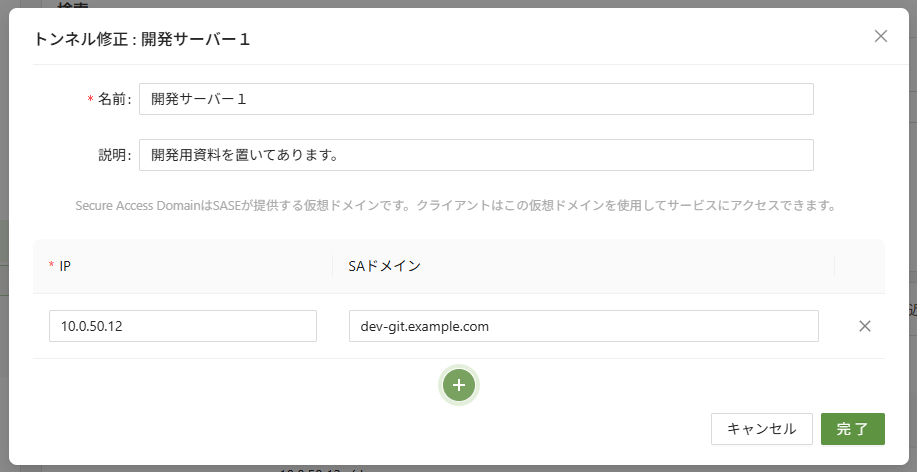Click the green plus to add a row
The width and height of the screenshot is (917, 472).
coord(459,385)
